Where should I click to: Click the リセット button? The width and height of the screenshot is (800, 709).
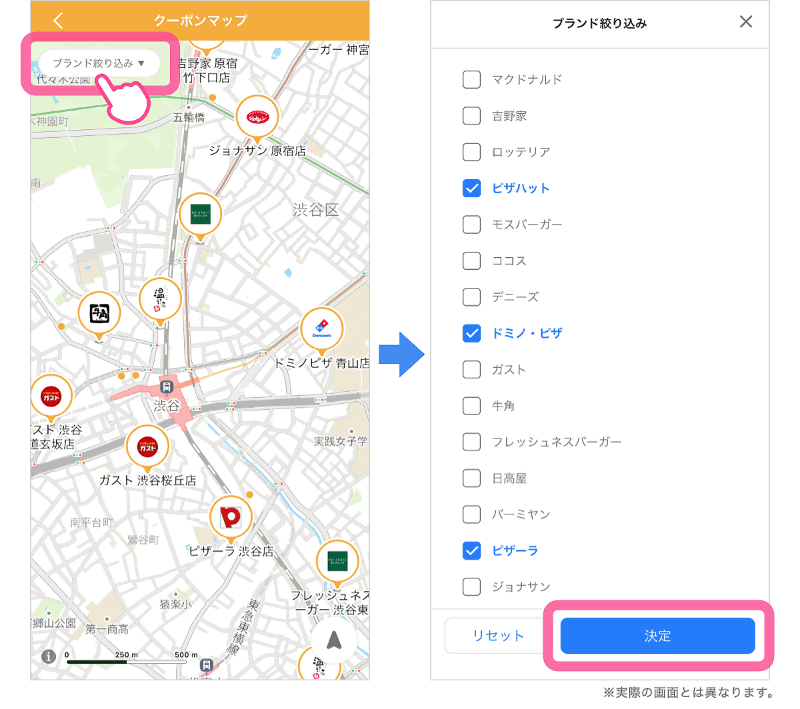point(498,636)
